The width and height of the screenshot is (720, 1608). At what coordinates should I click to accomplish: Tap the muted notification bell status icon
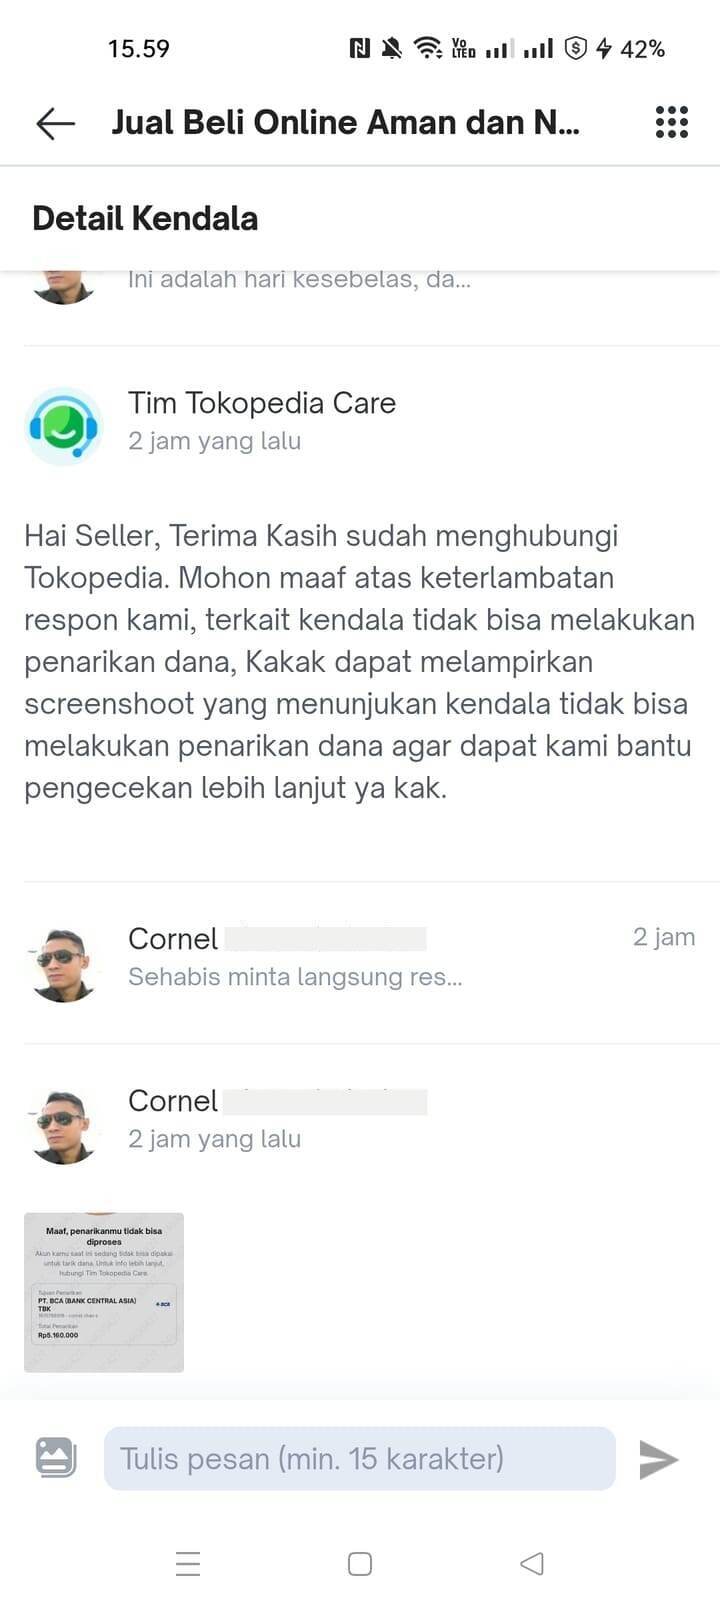tap(392, 48)
